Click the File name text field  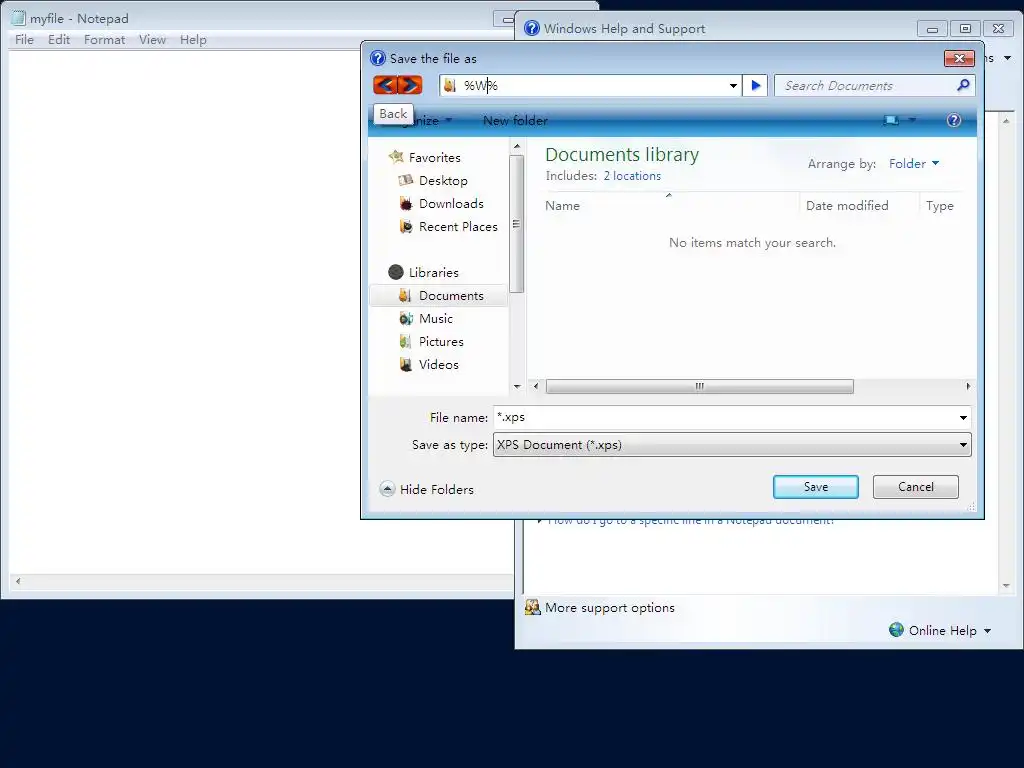click(x=725, y=417)
